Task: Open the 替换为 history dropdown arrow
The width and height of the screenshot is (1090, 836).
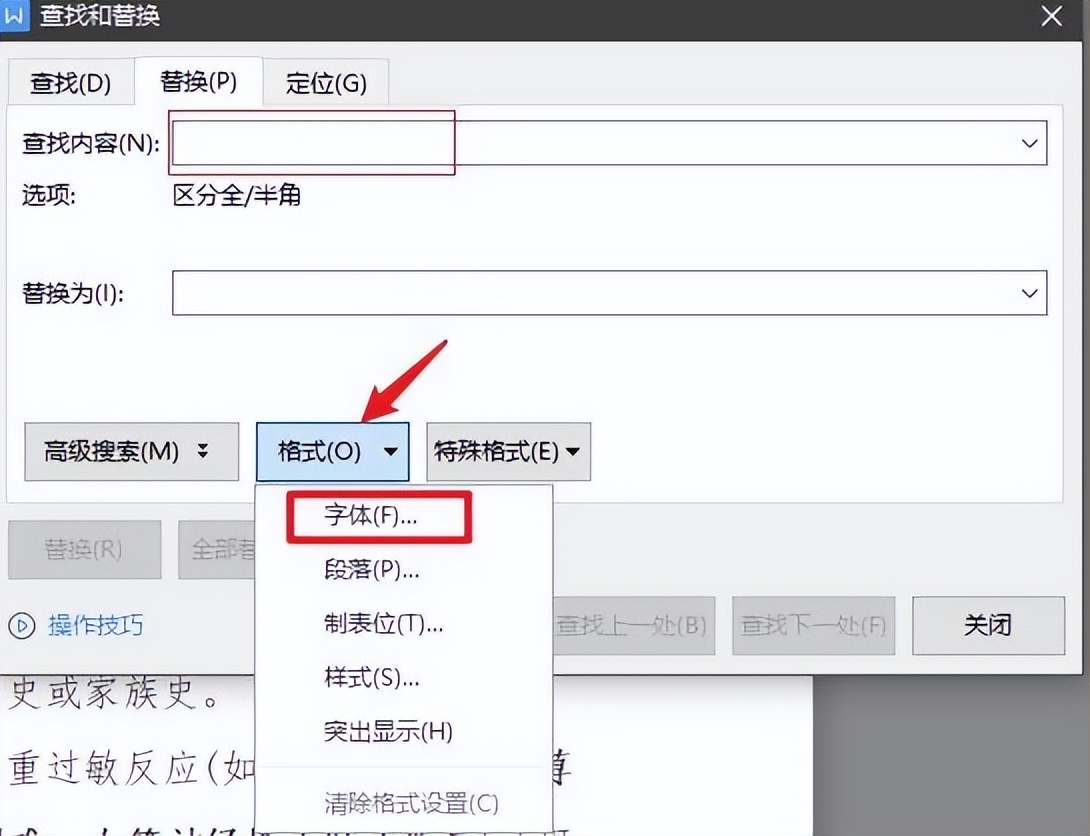Action: coord(1030,293)
